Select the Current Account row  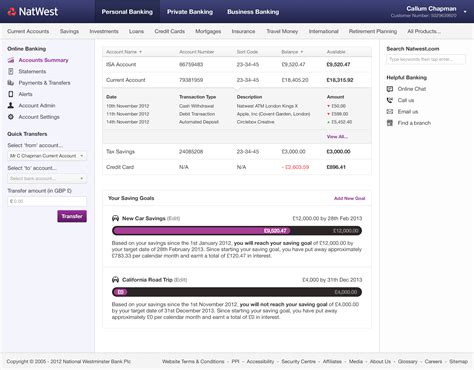237,80
